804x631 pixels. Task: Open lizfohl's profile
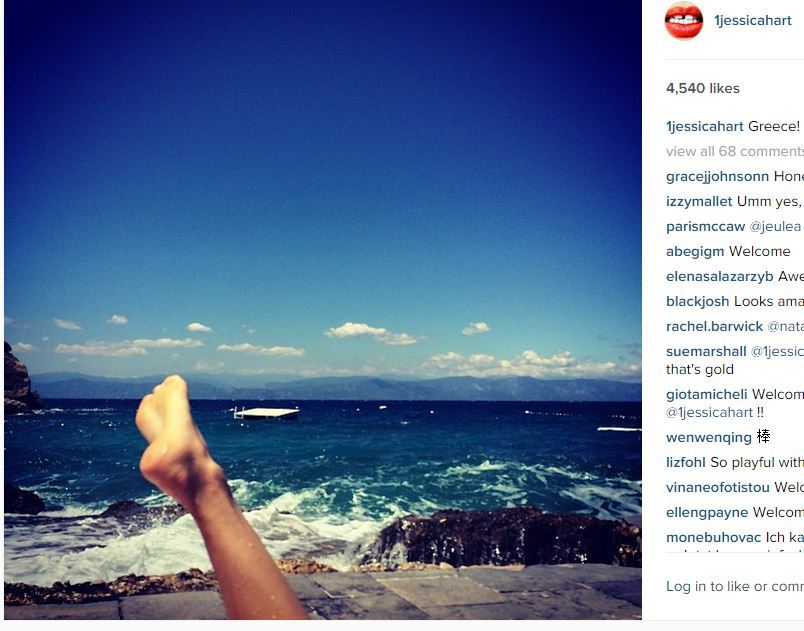(x=686, y=462)
